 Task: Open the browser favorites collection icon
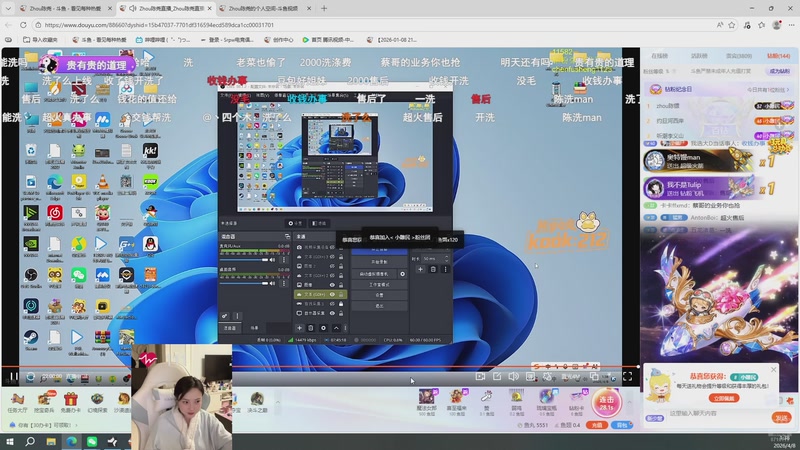(x=762, y=24)
